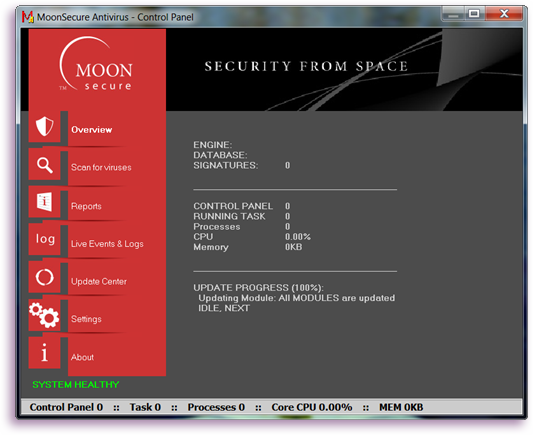Close the MoonSecure Control Panel window
The image size is (538, 435).
(504, 14)
